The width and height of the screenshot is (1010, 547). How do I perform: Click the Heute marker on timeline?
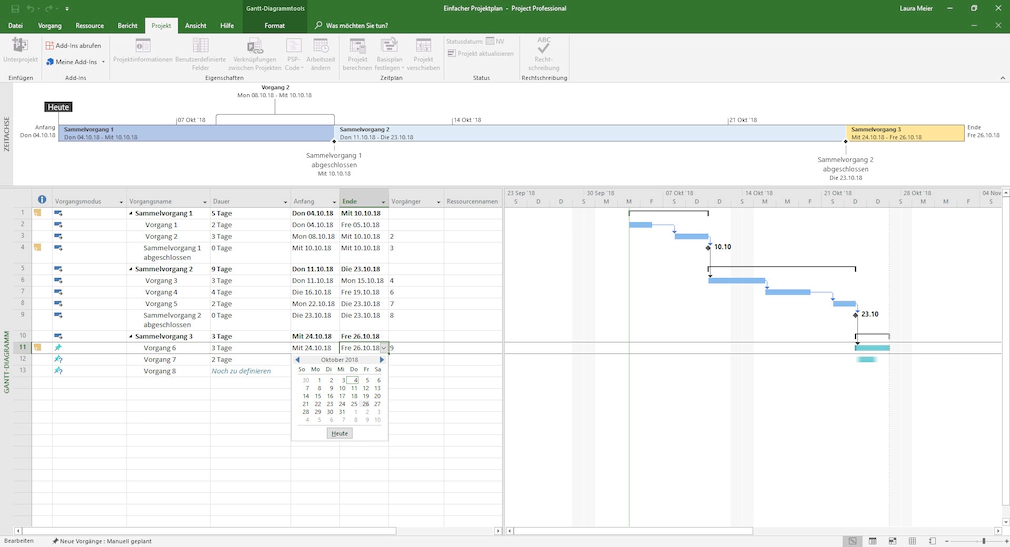click(58, 107)
